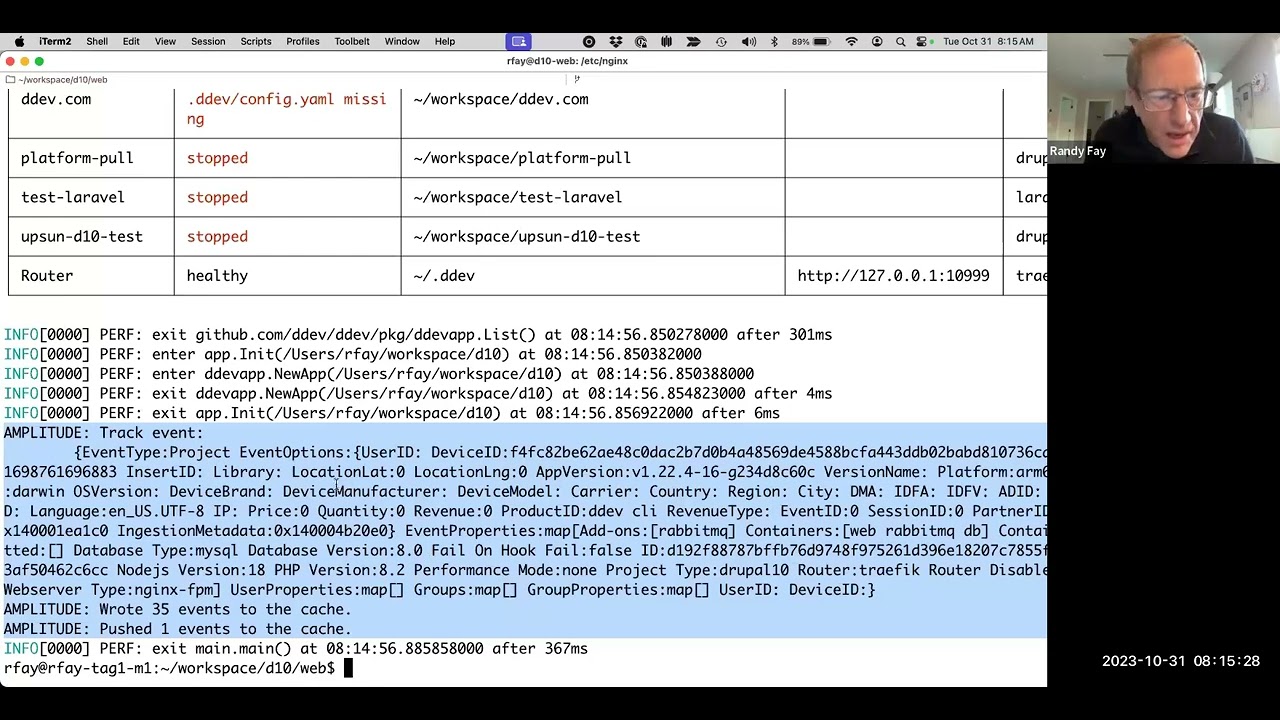1280x720 pixels.
Task: Open the Wi-Fi menu
Action: pyautogui.click(x=852, y=42)
